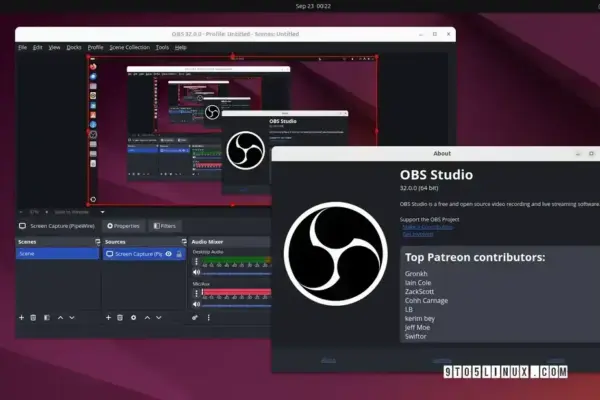
Task: Open the Docks menu
Action: click(x=74, y=47)
